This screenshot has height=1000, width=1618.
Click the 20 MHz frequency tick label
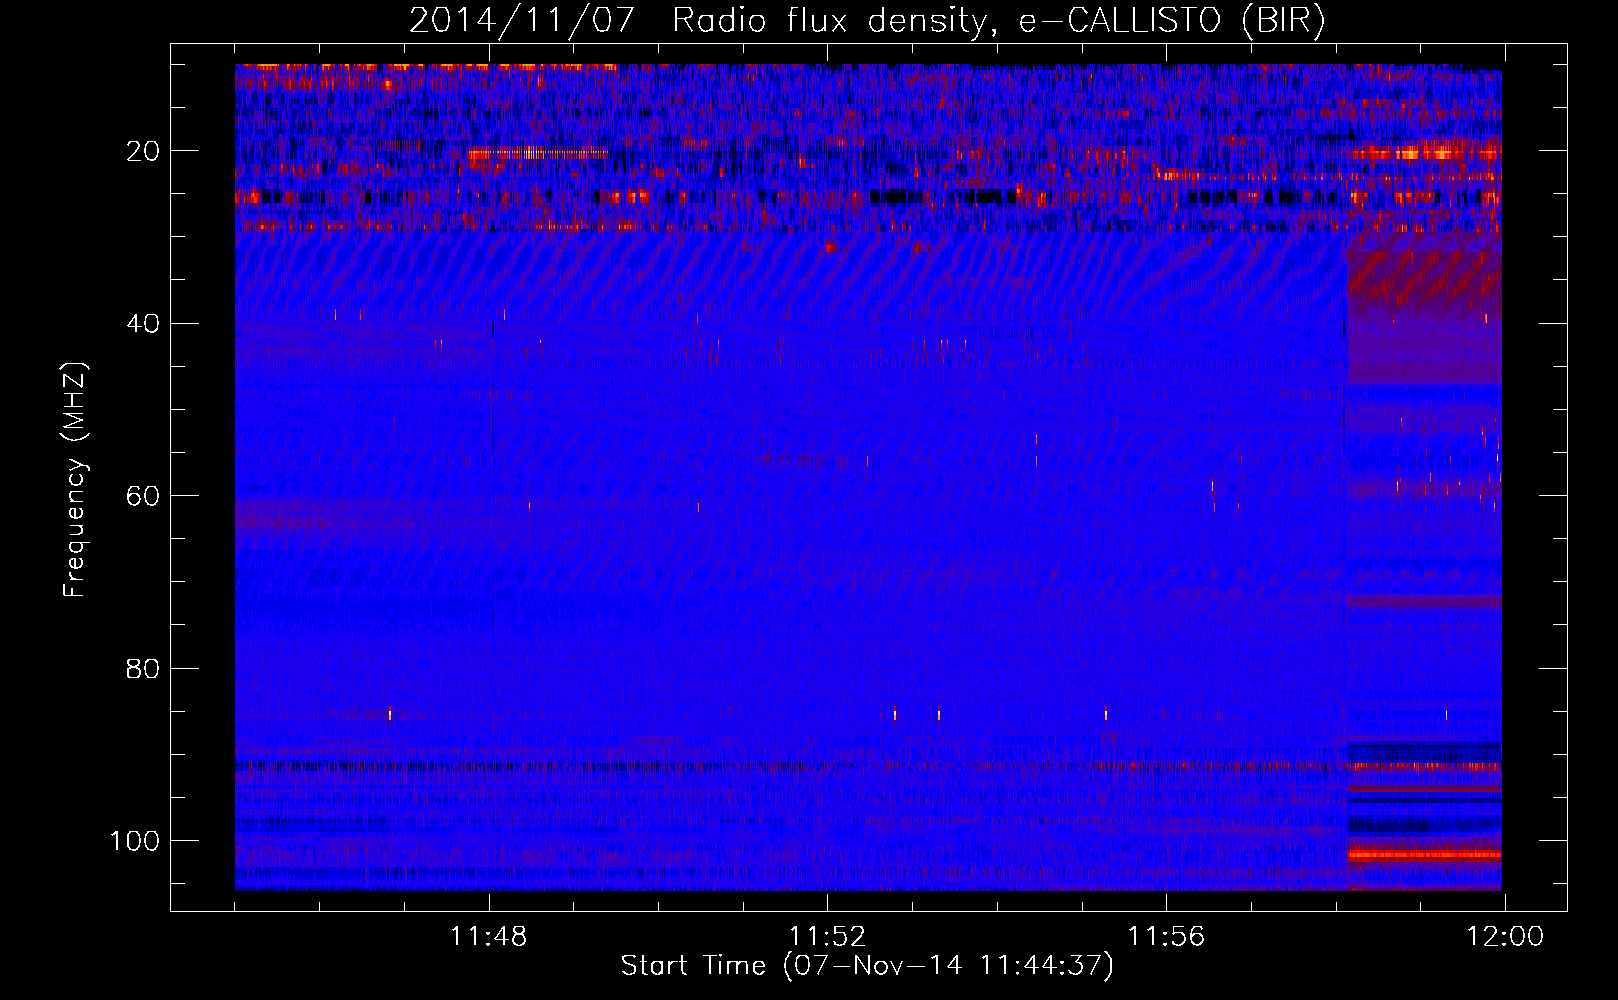click(x=143, y=151)
